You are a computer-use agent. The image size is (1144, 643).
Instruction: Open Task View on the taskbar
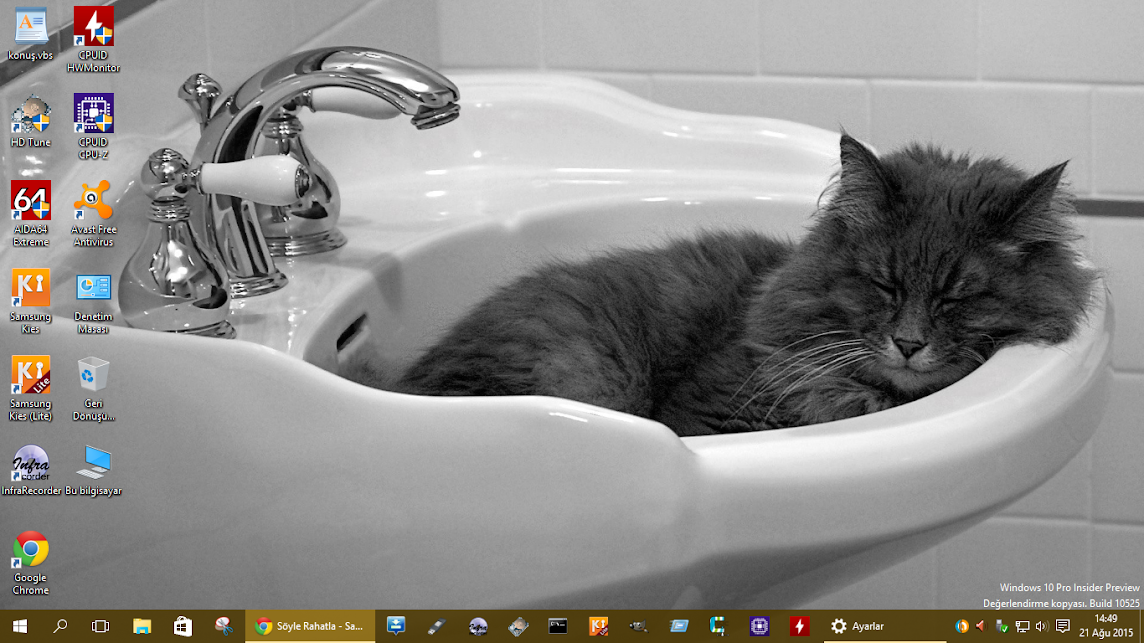(x=100, y=626)
